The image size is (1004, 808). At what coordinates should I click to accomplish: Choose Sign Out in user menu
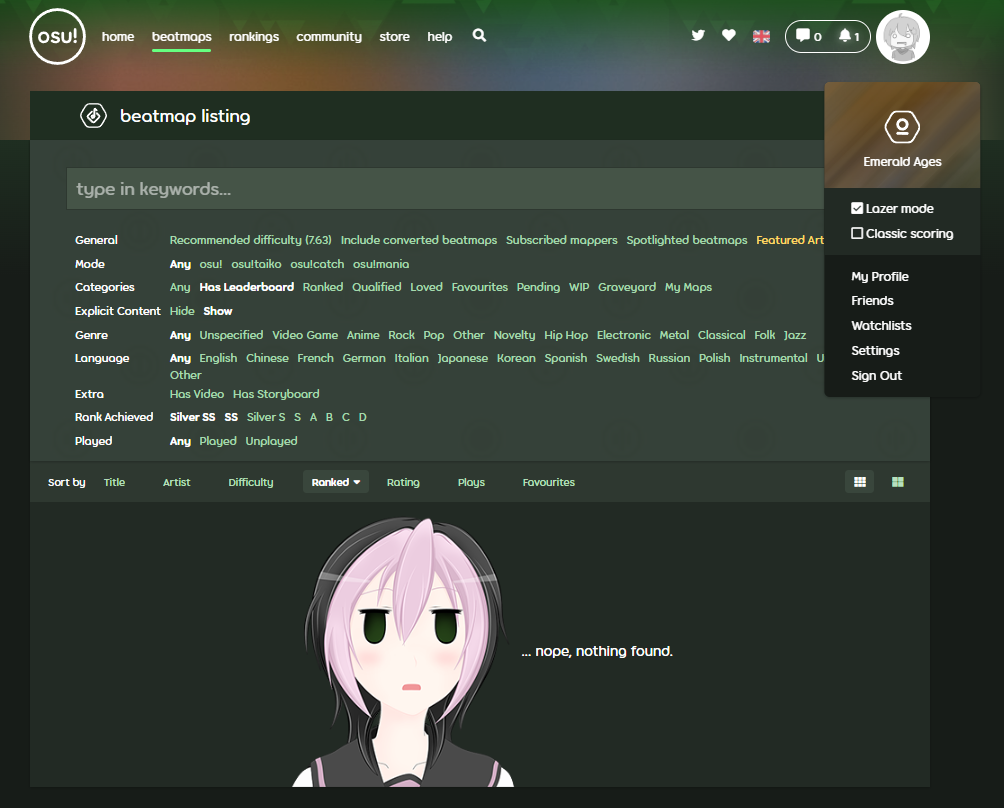(x=876, y=376)
